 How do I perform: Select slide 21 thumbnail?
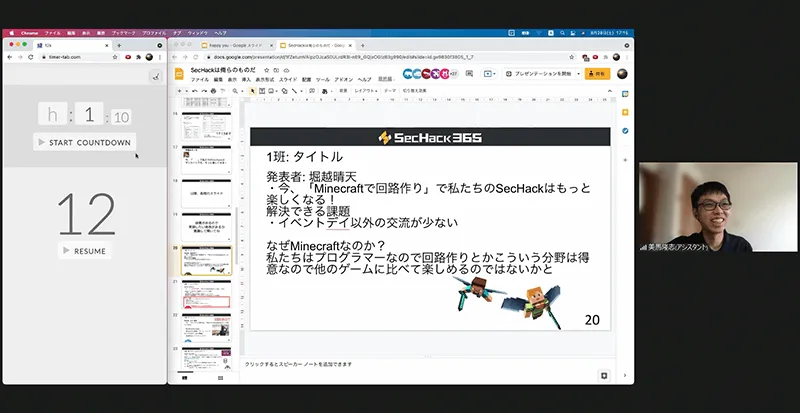pyautogui.click(x=207, y=295)
